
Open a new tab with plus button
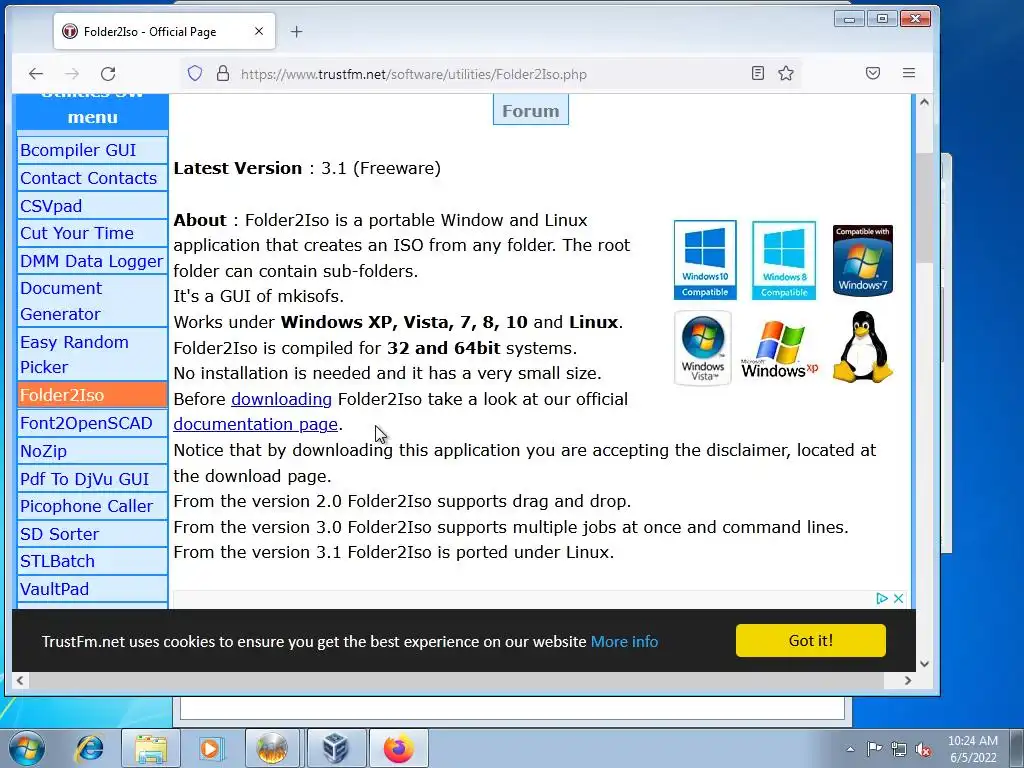(296, 31)
